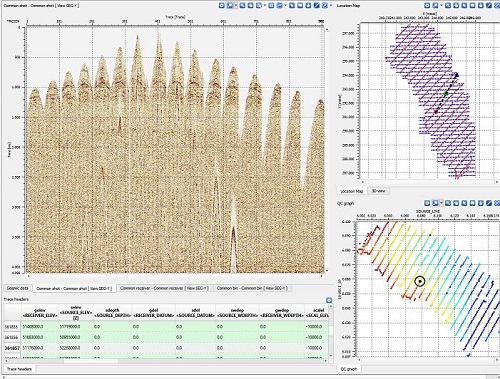This screenshot has width=500, height=379.
Task: Select trace header row 361855
Action: tap(168, 327)
